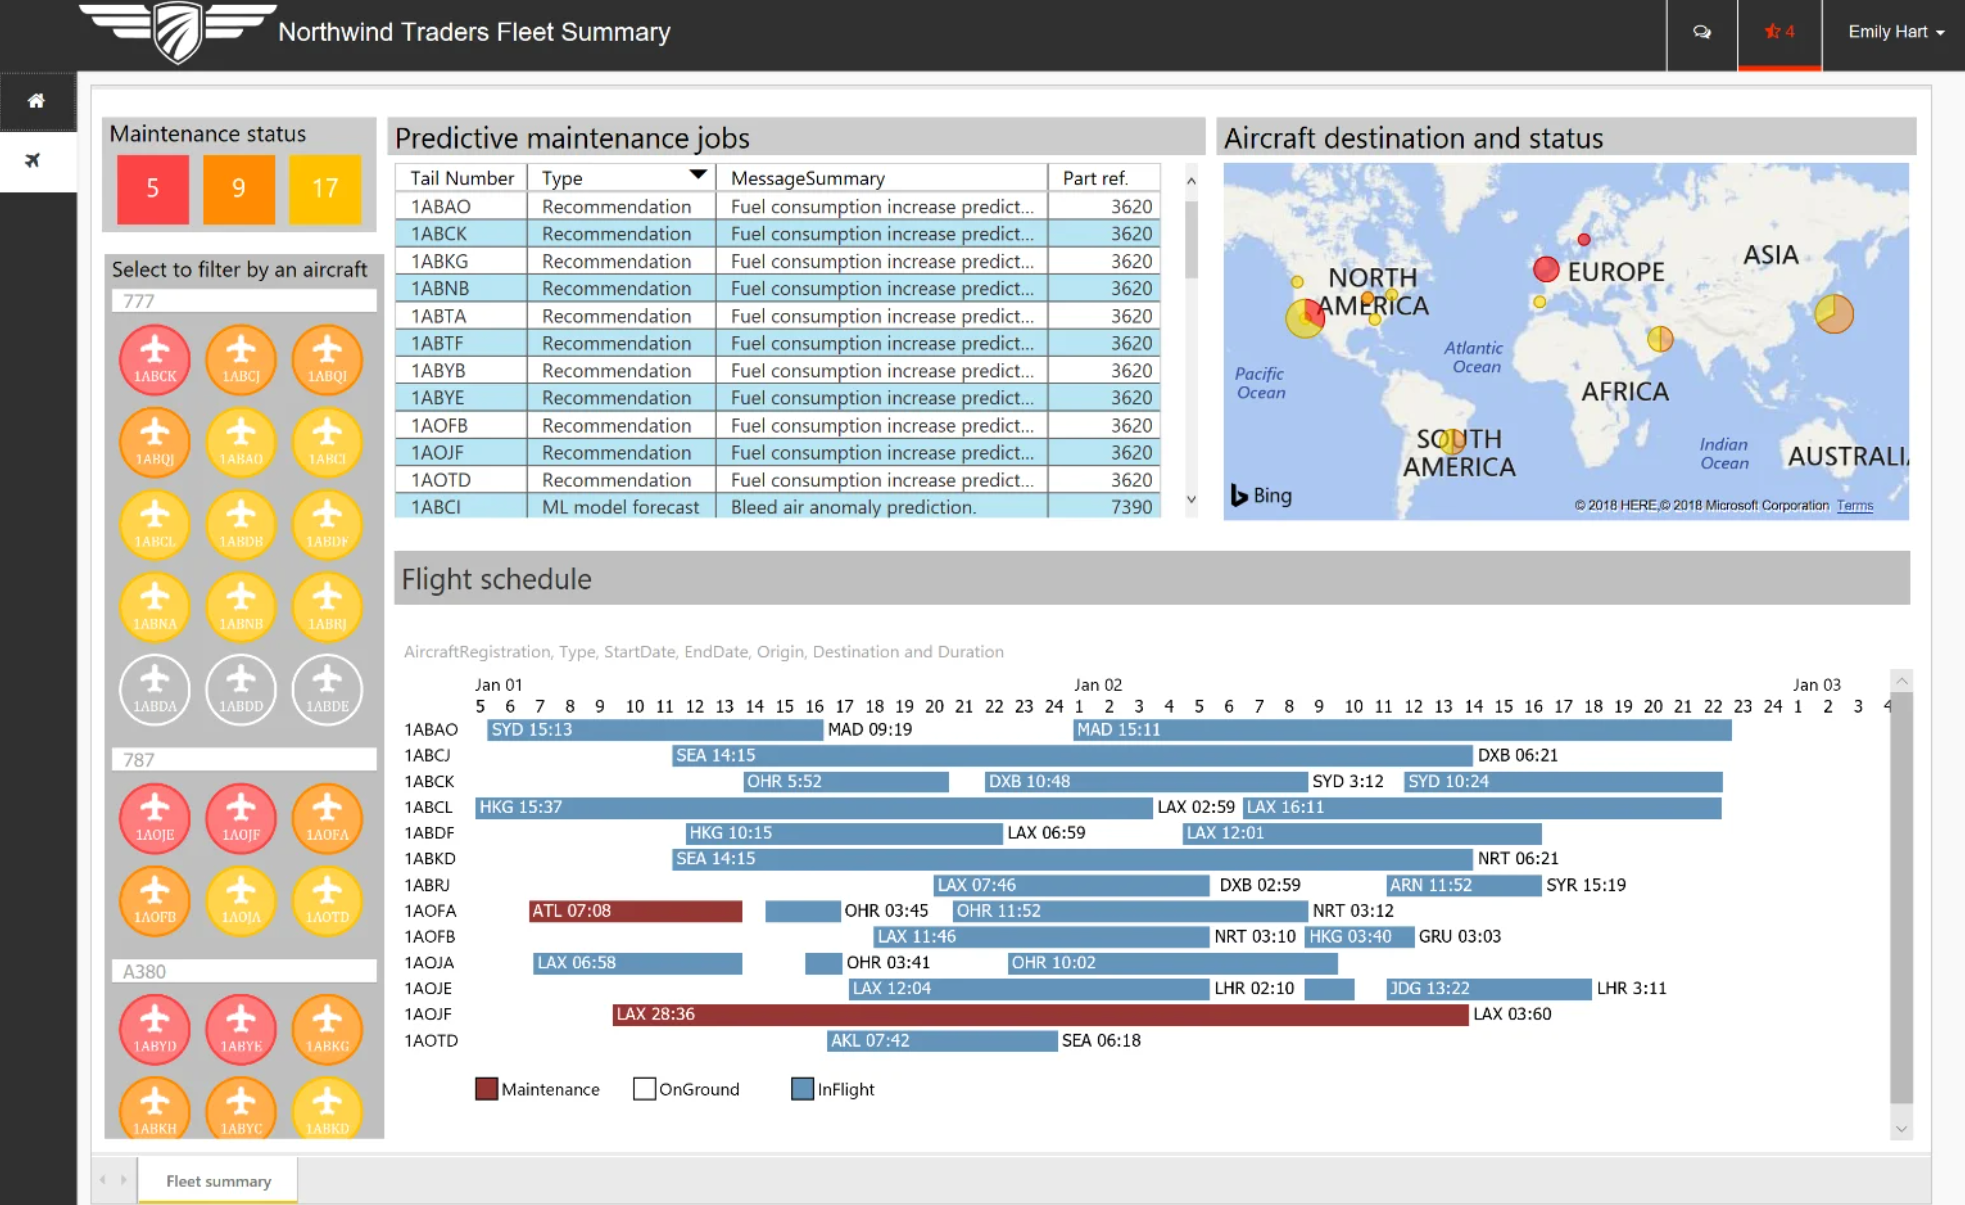Filter by aircraft 1ABCJ
1965x1205 pixels.
(241, 359)
